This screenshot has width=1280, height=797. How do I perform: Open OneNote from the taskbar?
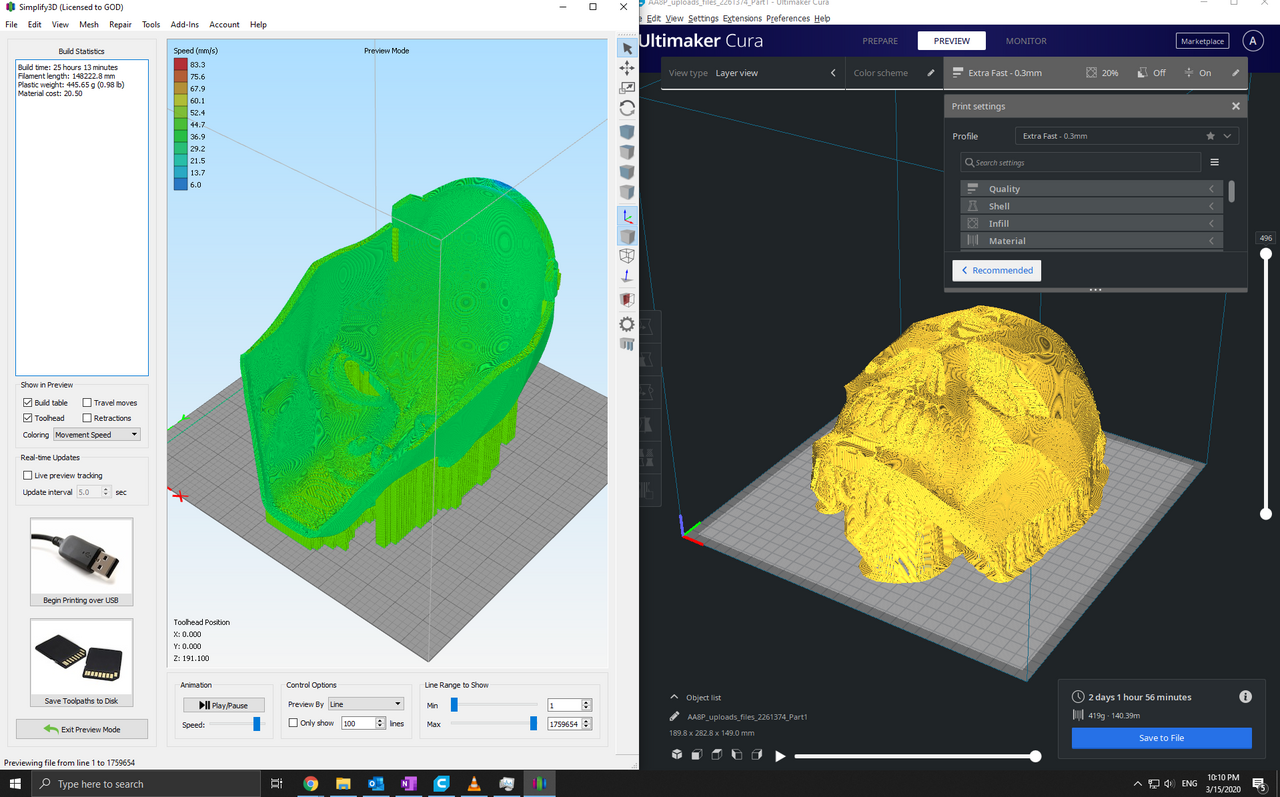408,784
